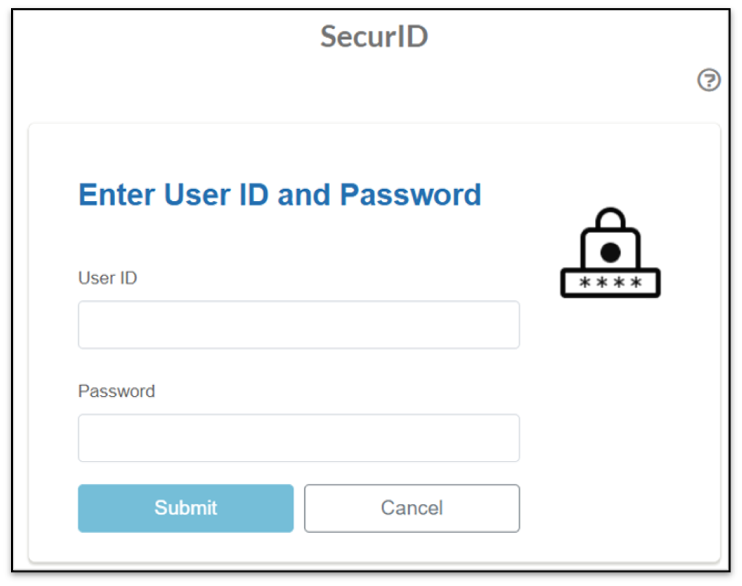The image size is (742, 586).
Task: Focus the User ID text field
Action: [298, 325]
